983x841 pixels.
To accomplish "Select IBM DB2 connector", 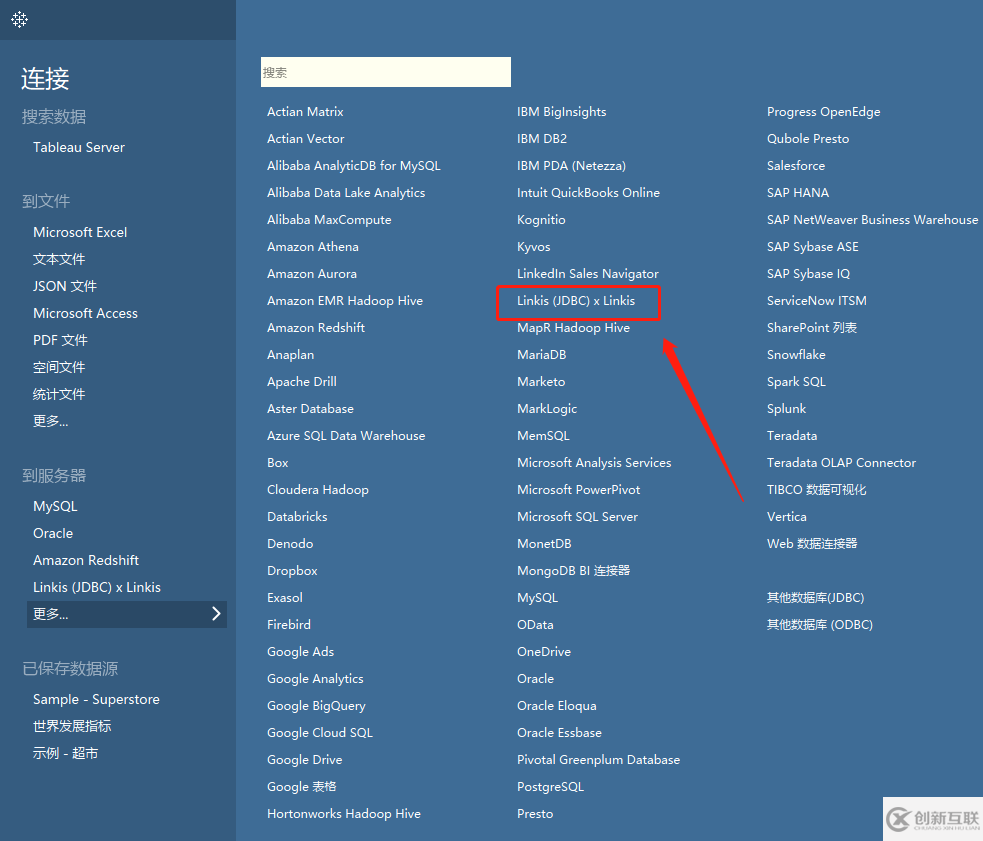I will 542,139.
